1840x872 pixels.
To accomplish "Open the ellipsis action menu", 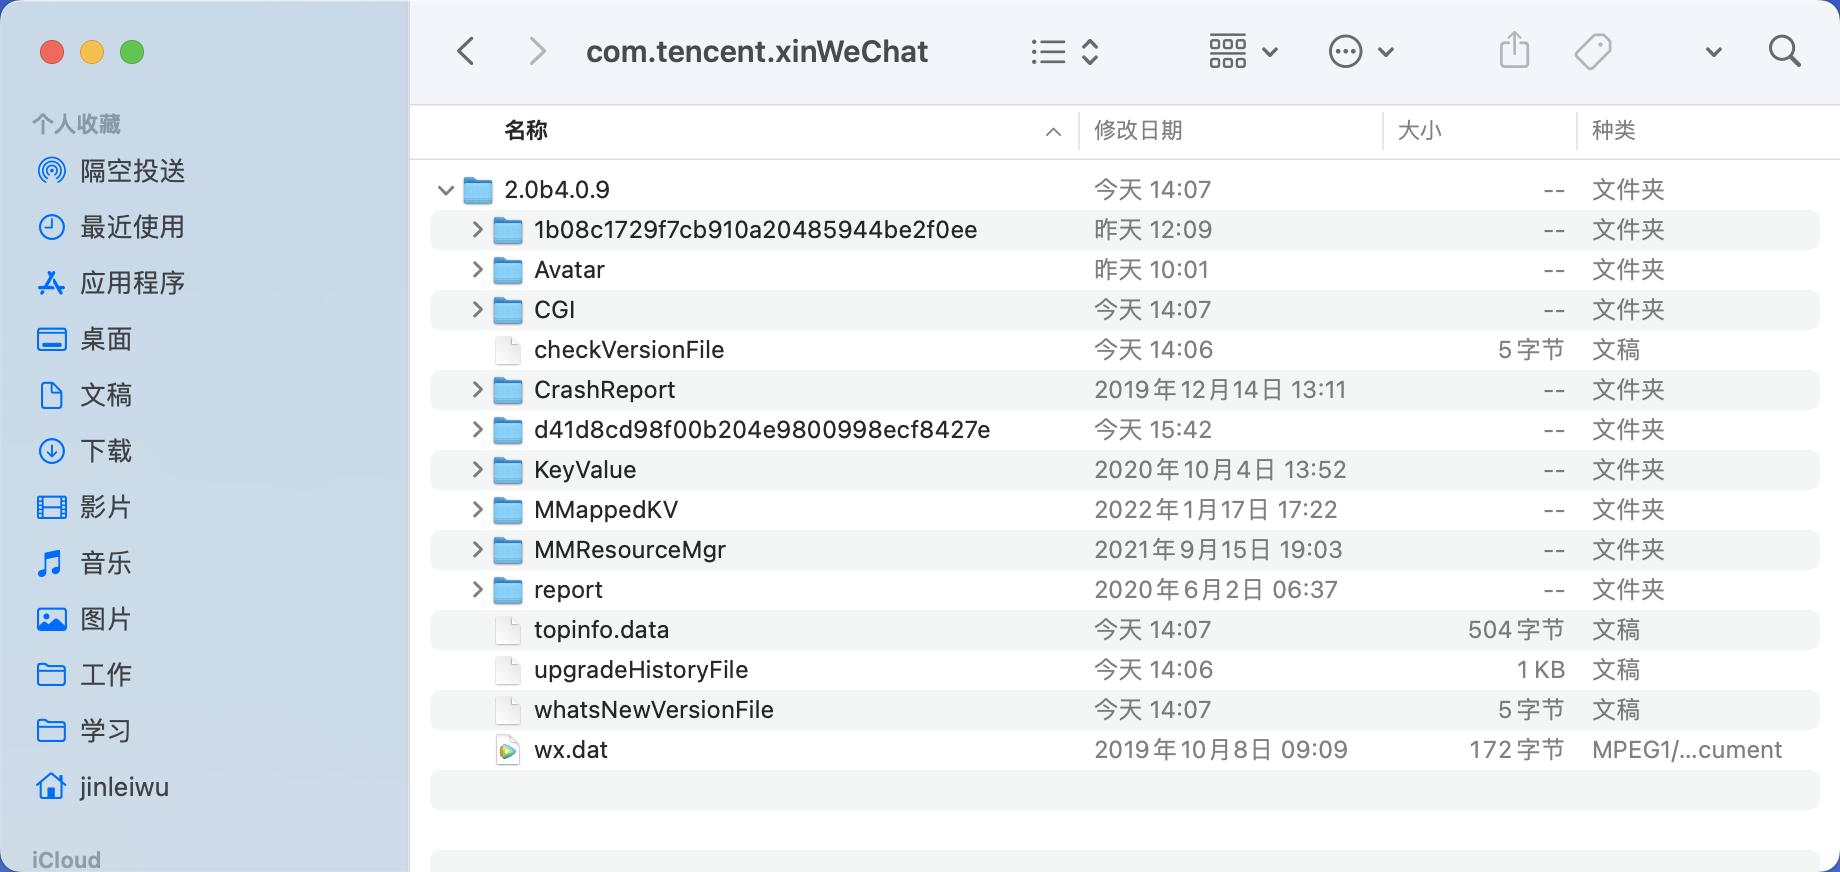I will [x=1359, y=51].
